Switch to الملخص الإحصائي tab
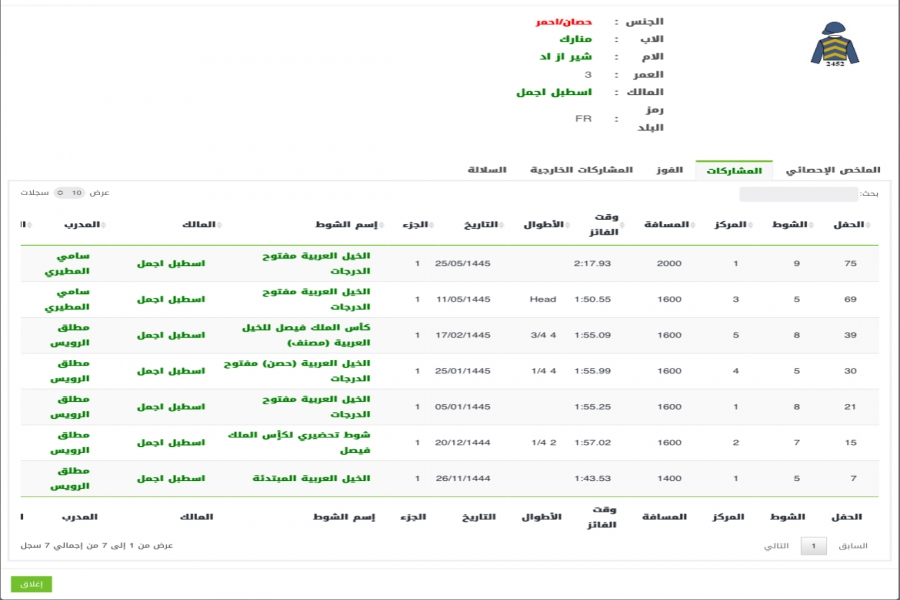The width and height of the screenshot is (900, 600). [x=832, y=170]
